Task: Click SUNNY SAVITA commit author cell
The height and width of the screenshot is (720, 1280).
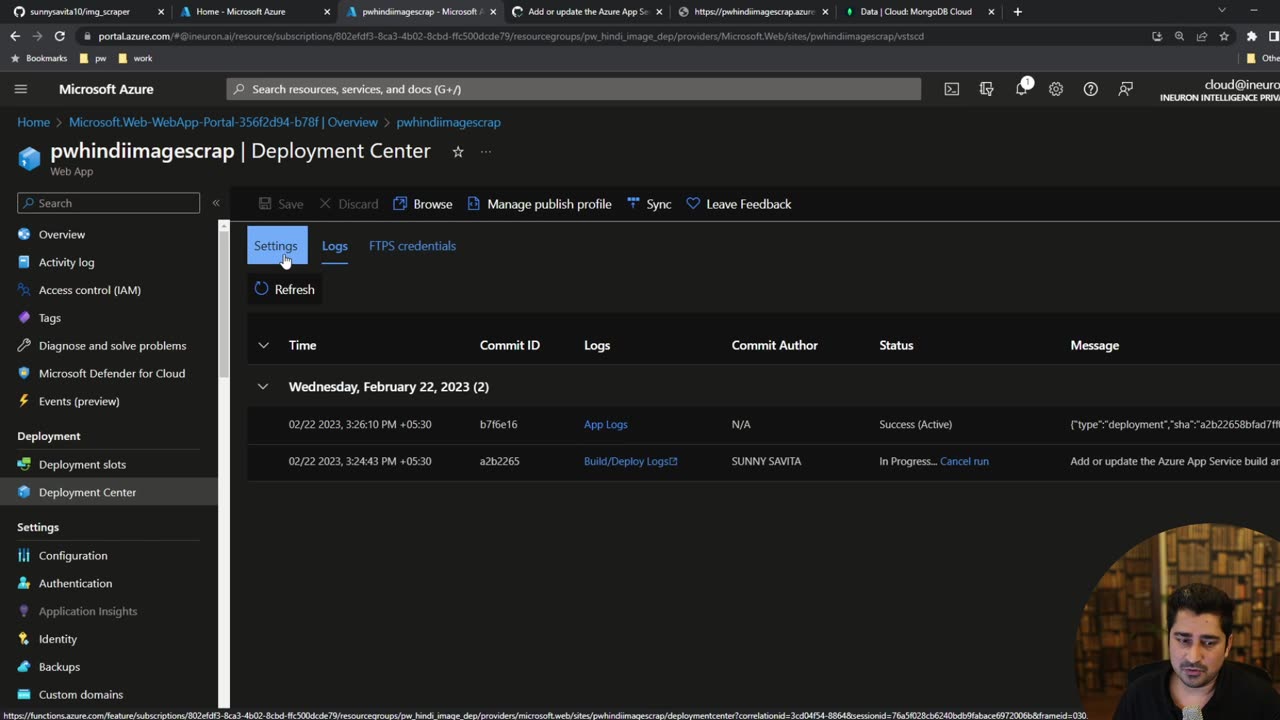Action: (766, 461)
